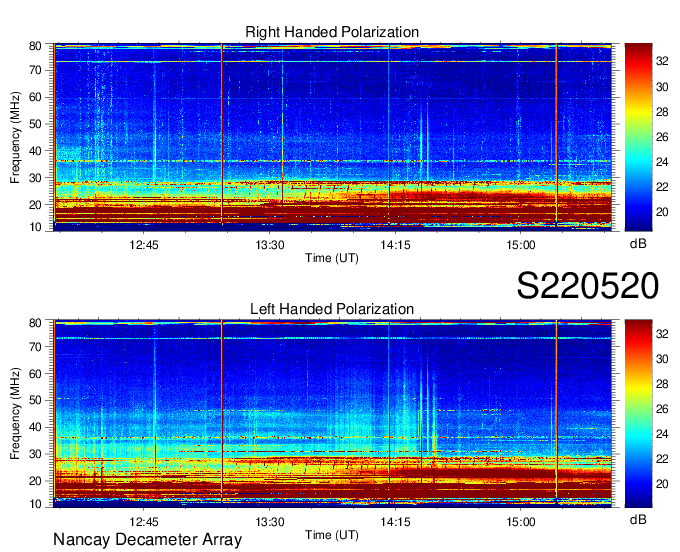680x552 pixels.
Task: Click the 30 label on Right Handed color bar
Action: (x=662, y=87)
